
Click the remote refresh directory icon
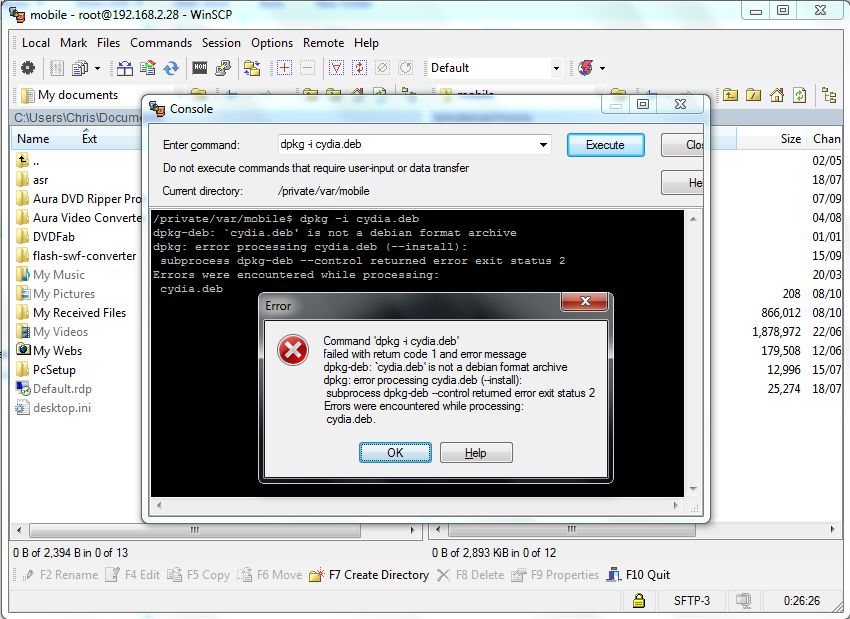[799, 95]
